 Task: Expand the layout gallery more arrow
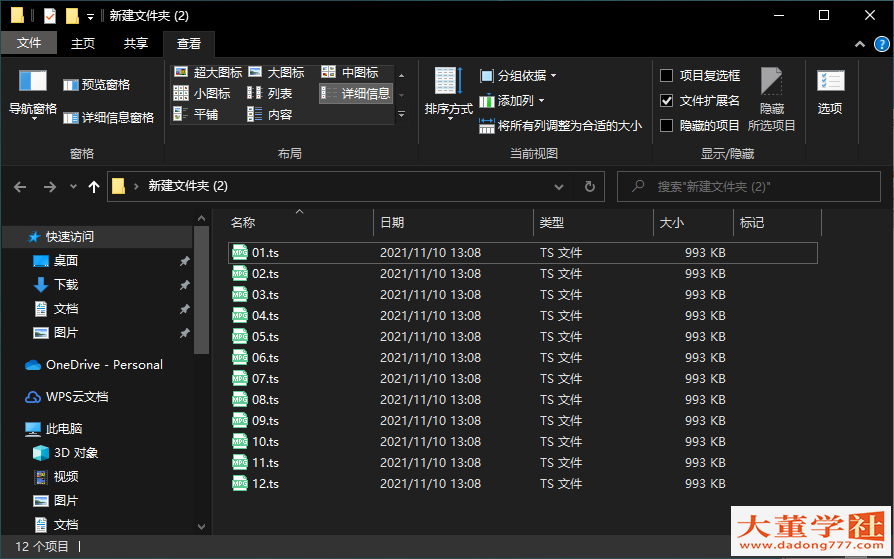(x=401, y=114)
